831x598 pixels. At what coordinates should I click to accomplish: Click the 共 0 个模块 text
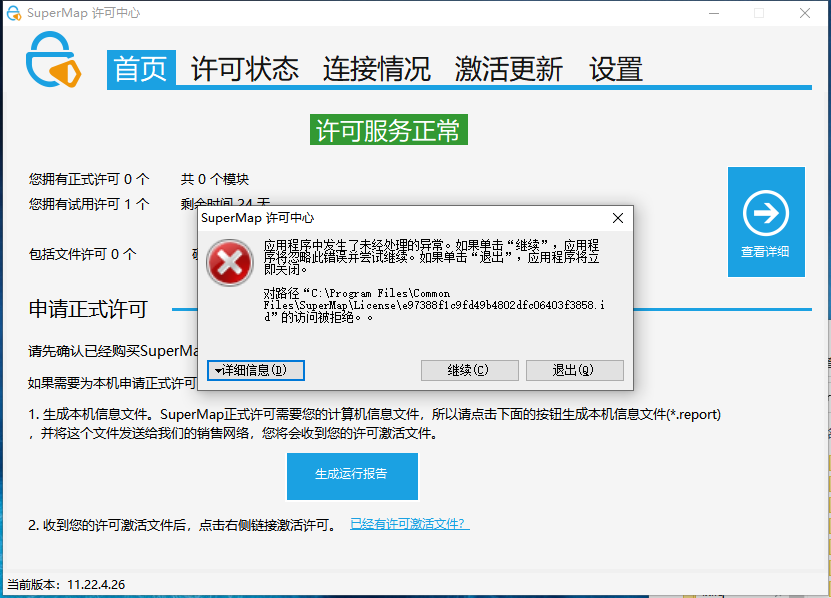click(215, 179)
